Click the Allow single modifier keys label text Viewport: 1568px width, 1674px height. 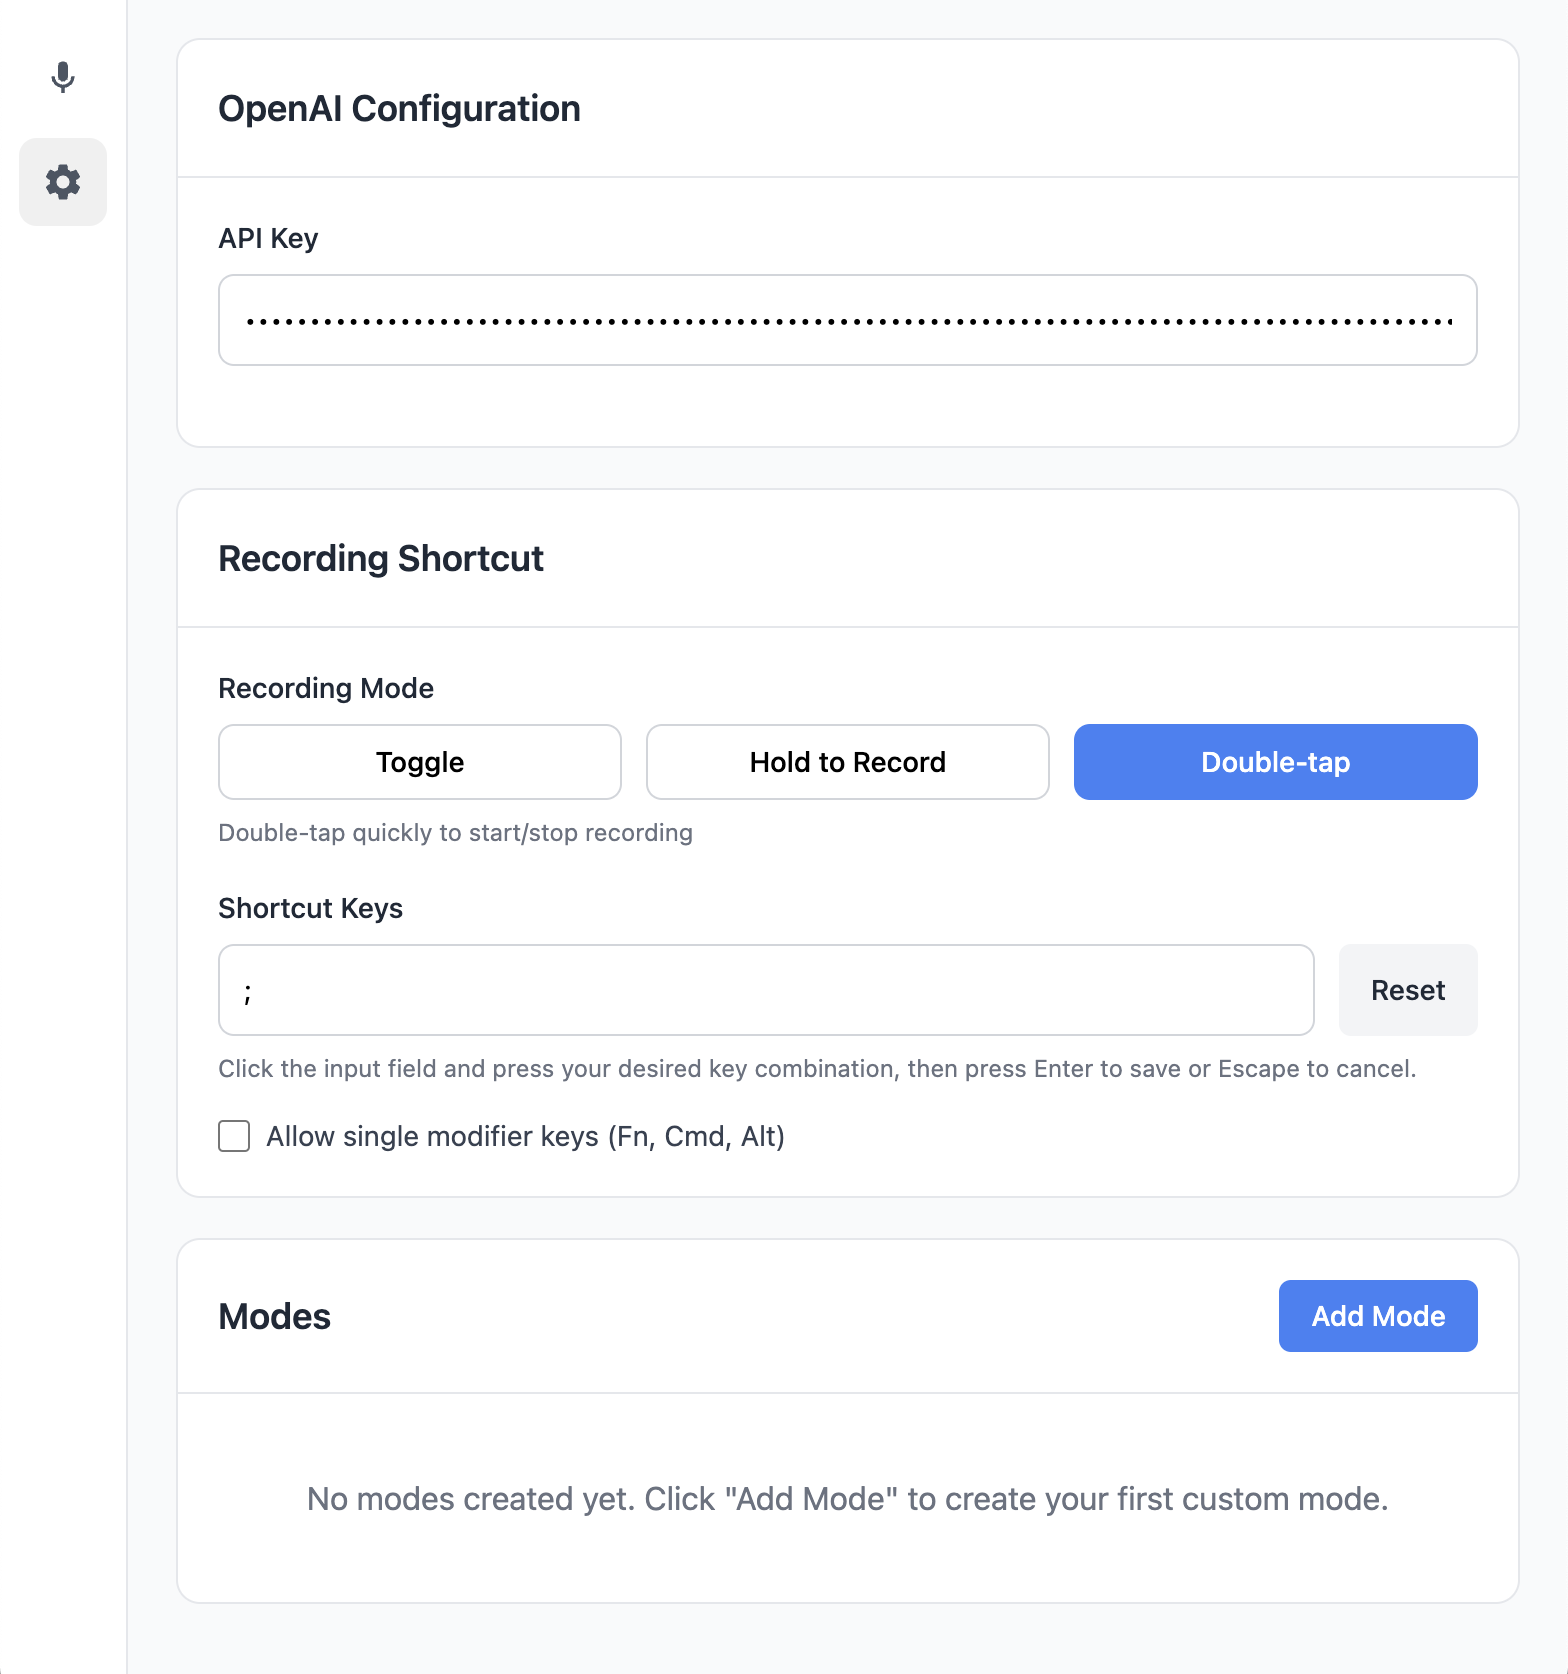[524, 1136]
